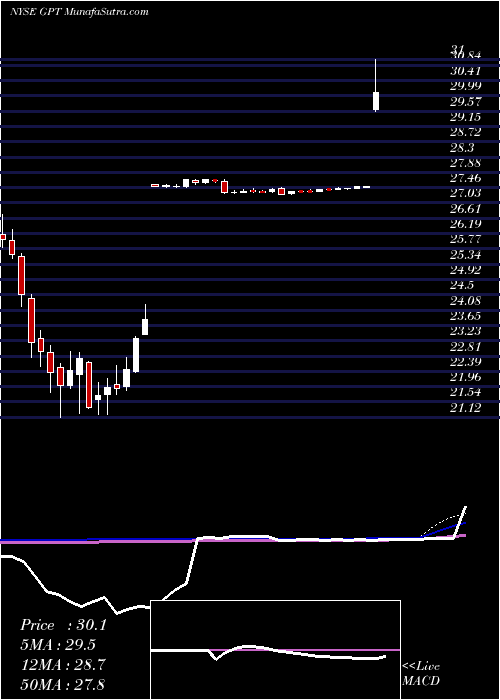Click the 29.99 price axis label
Screen dimensions: 500x700
[x=465, y=86]
